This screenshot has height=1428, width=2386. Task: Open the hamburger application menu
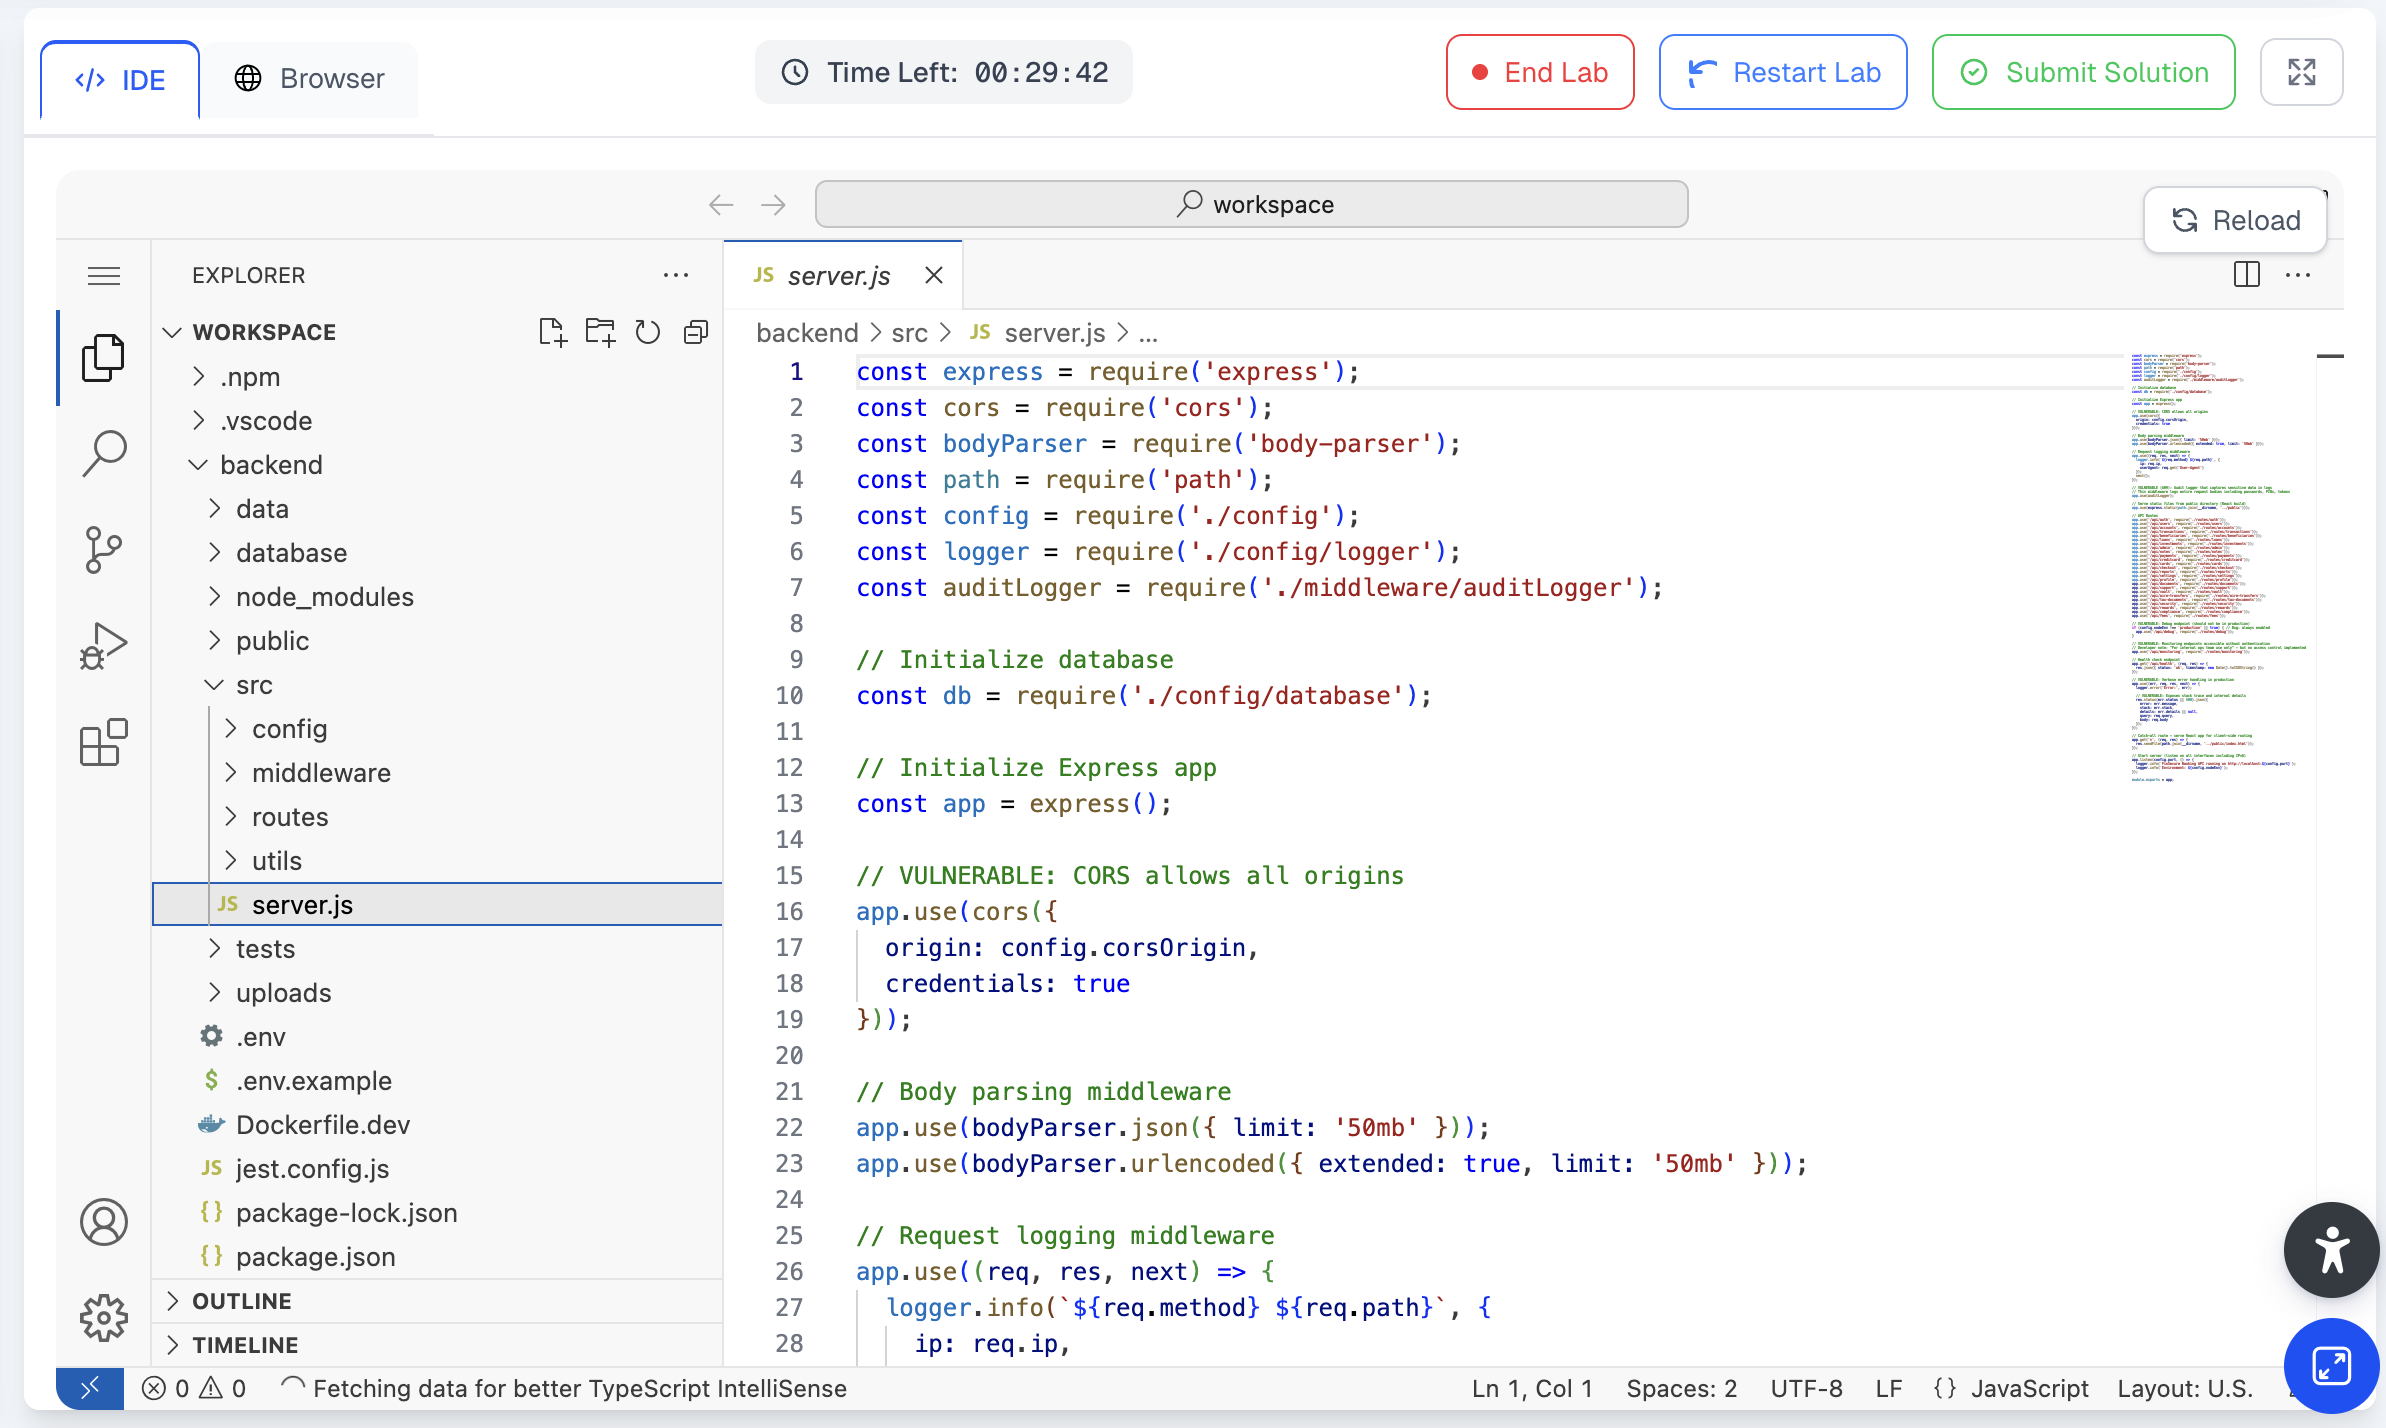[104, 276]
